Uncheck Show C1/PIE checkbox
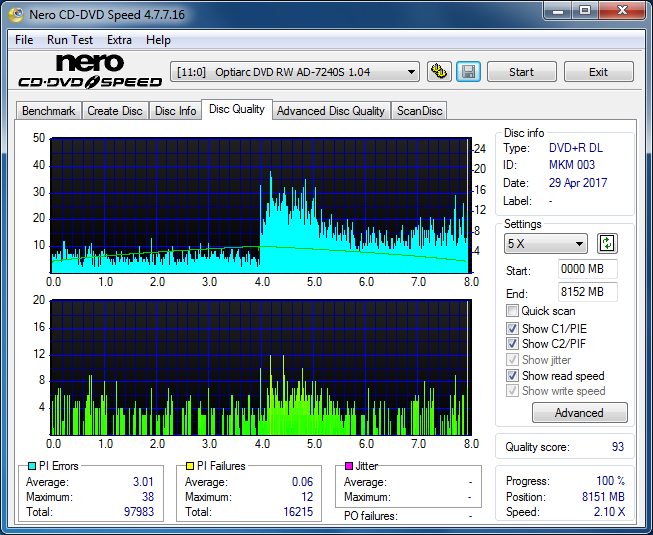 click(x=512, y=328)
